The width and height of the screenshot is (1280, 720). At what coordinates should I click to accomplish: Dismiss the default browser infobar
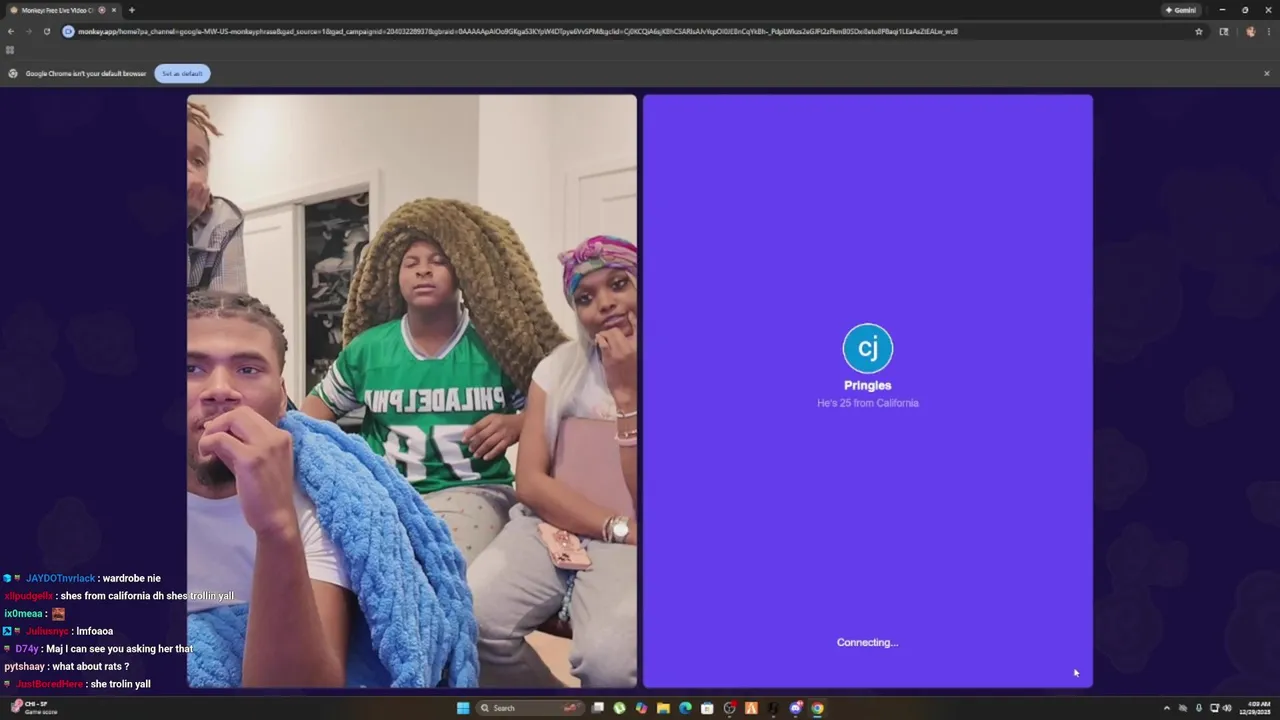point(1267,73)
